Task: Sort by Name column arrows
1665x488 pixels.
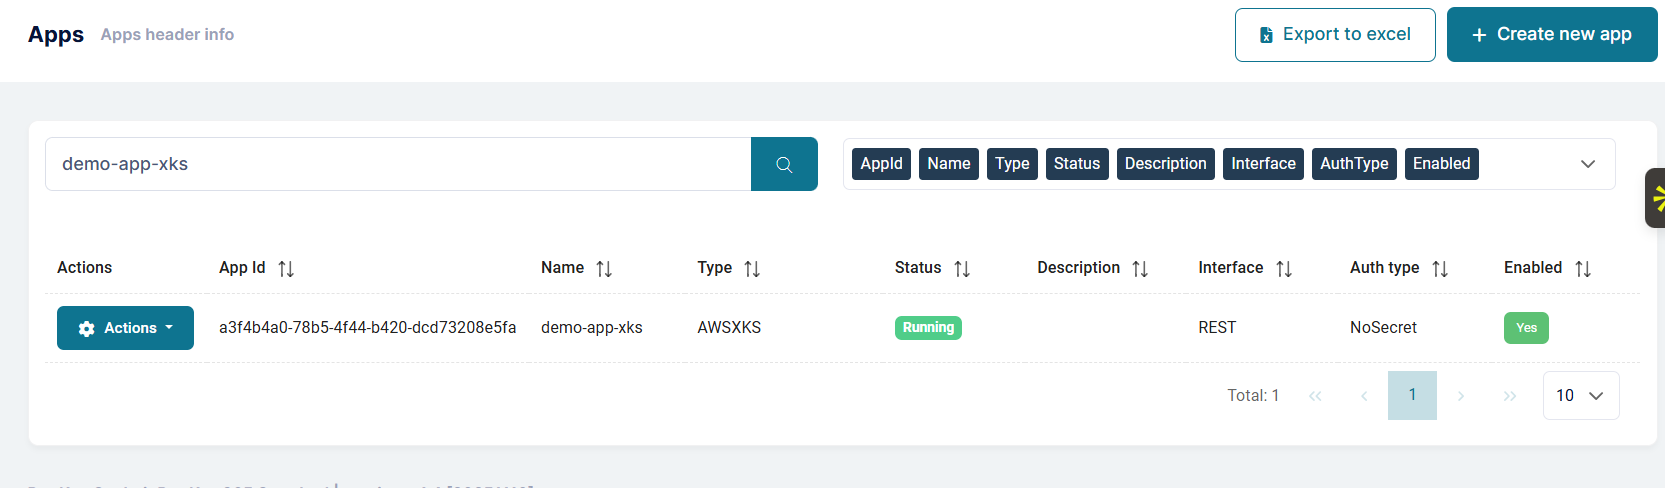Action: click(x=604, y=268)
